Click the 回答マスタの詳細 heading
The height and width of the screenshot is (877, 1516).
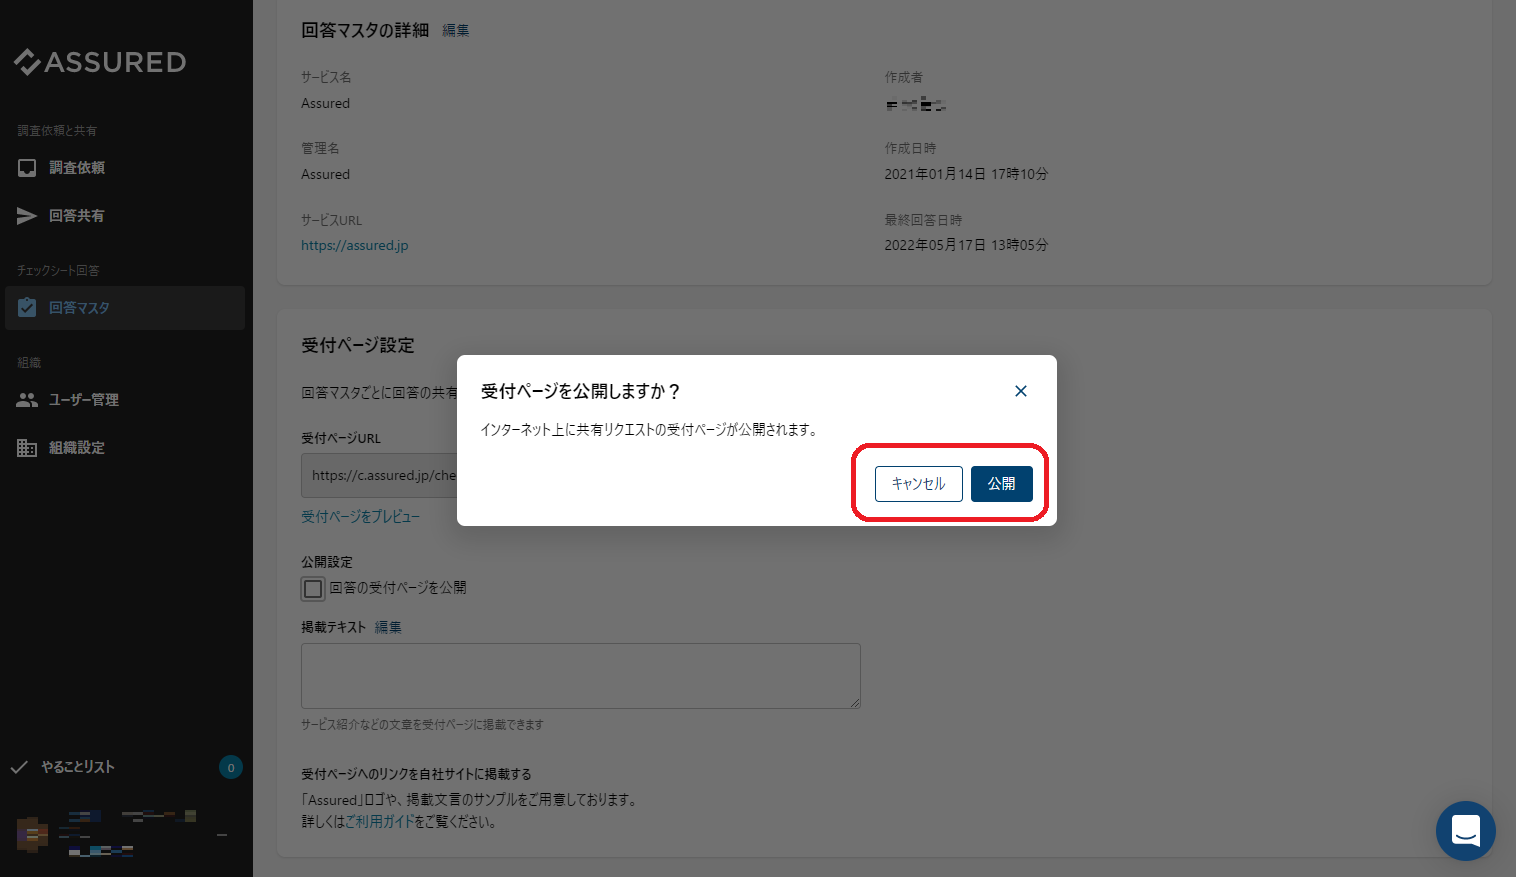(x=365, y=31)
